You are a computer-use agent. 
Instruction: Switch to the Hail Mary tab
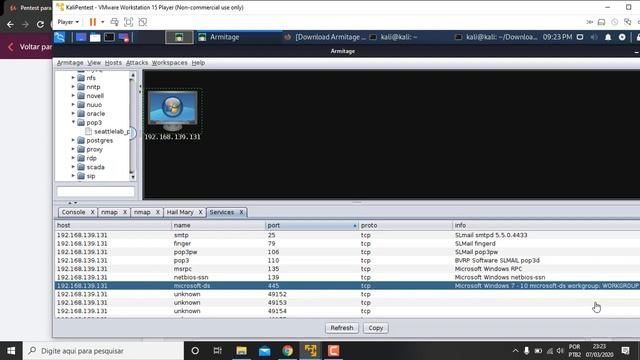tap(180, 212)
